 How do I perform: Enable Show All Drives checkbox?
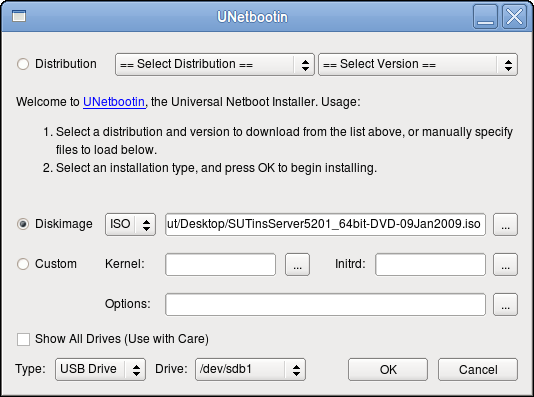point(23,339)
